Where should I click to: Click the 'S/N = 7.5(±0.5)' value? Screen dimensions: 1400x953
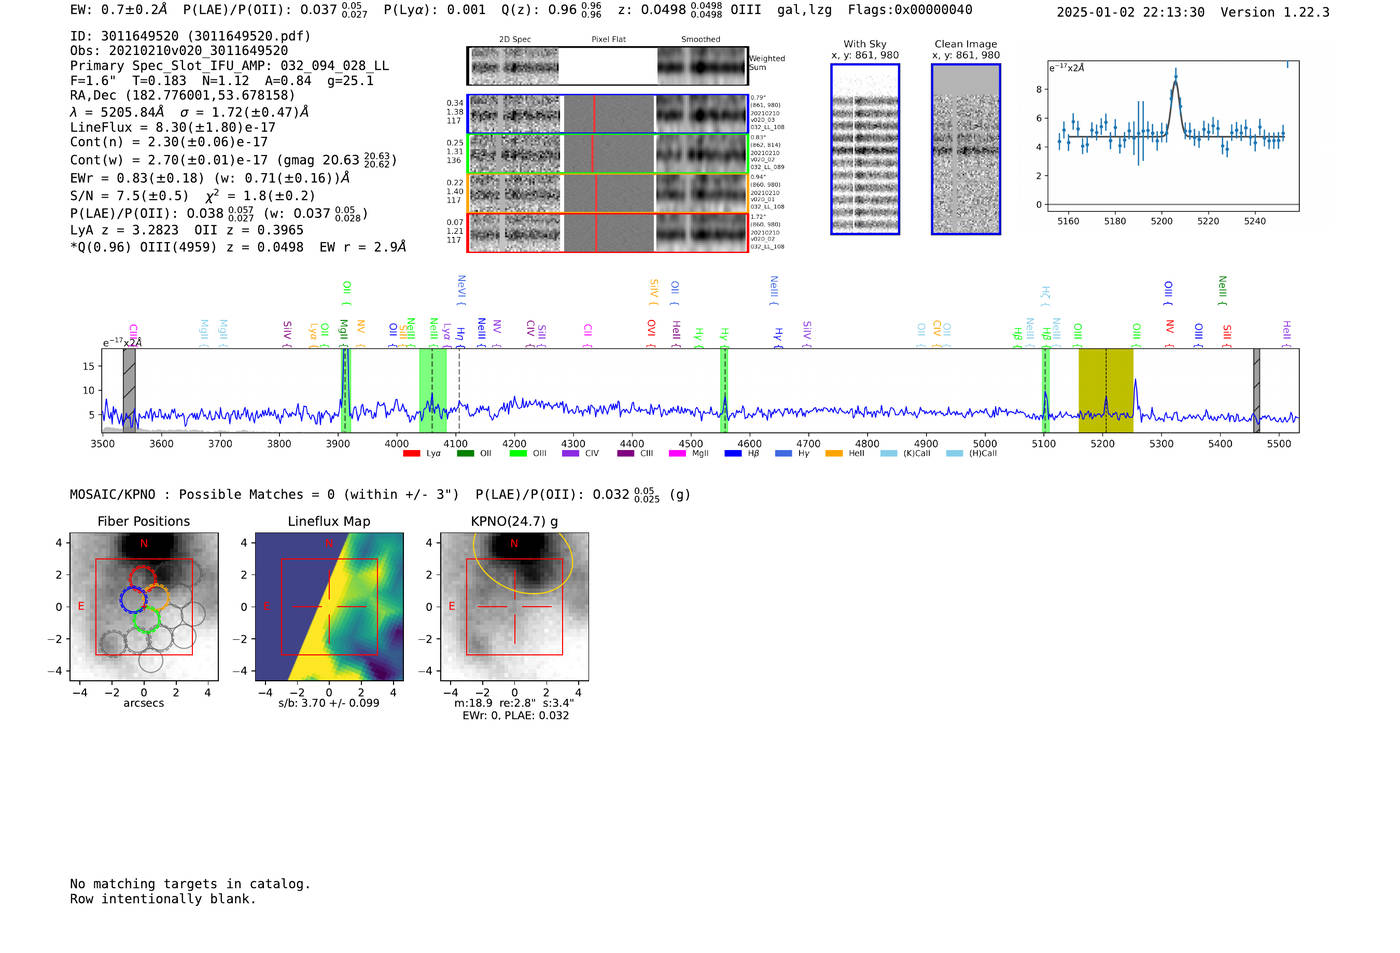point(129,196)
